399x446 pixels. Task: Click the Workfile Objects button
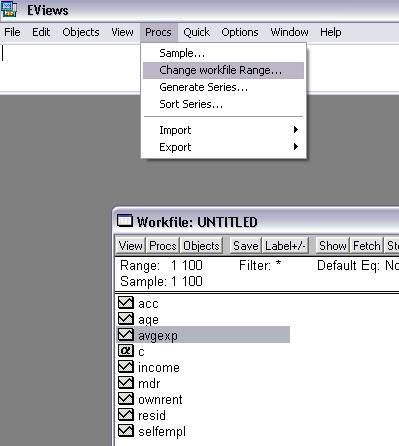point(201,246)
